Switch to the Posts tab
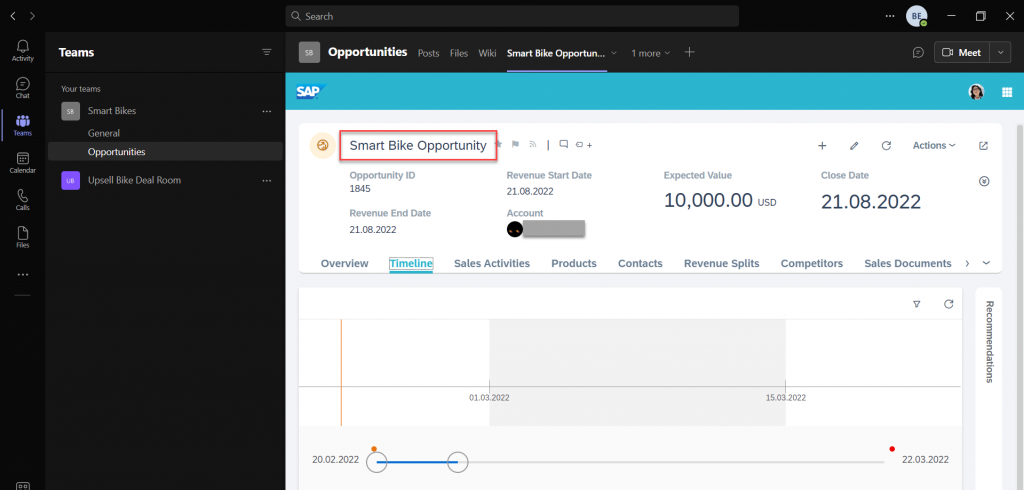 pyautogui.click(x=428, y=53)
